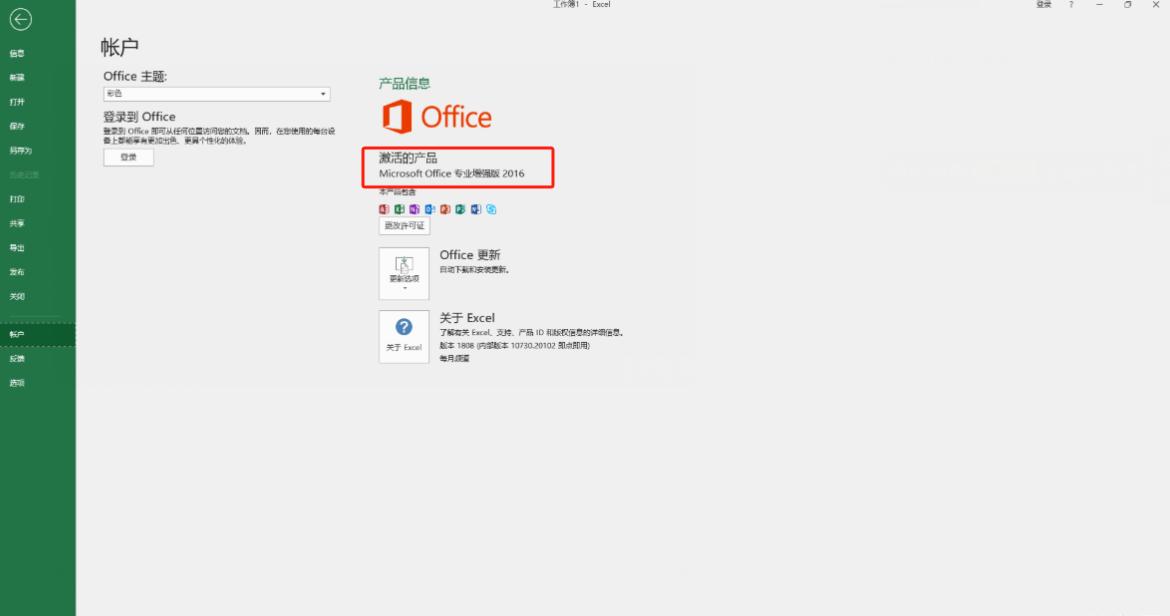Click the 工作簿1 - Excel window title

tap(581, 4)
